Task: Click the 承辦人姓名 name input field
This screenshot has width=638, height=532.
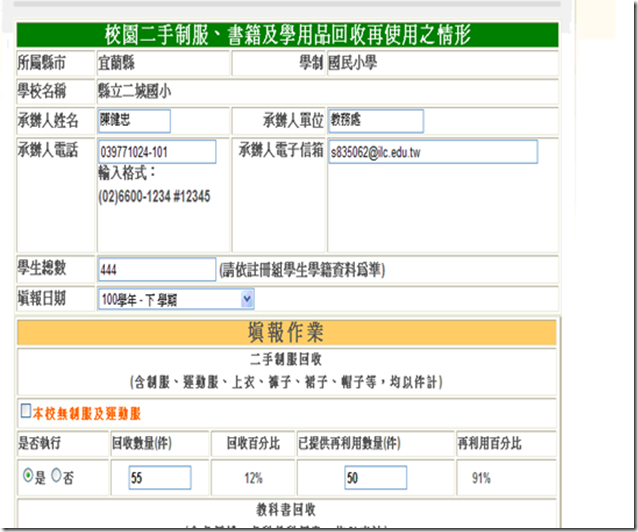Action: coord(134,120)
